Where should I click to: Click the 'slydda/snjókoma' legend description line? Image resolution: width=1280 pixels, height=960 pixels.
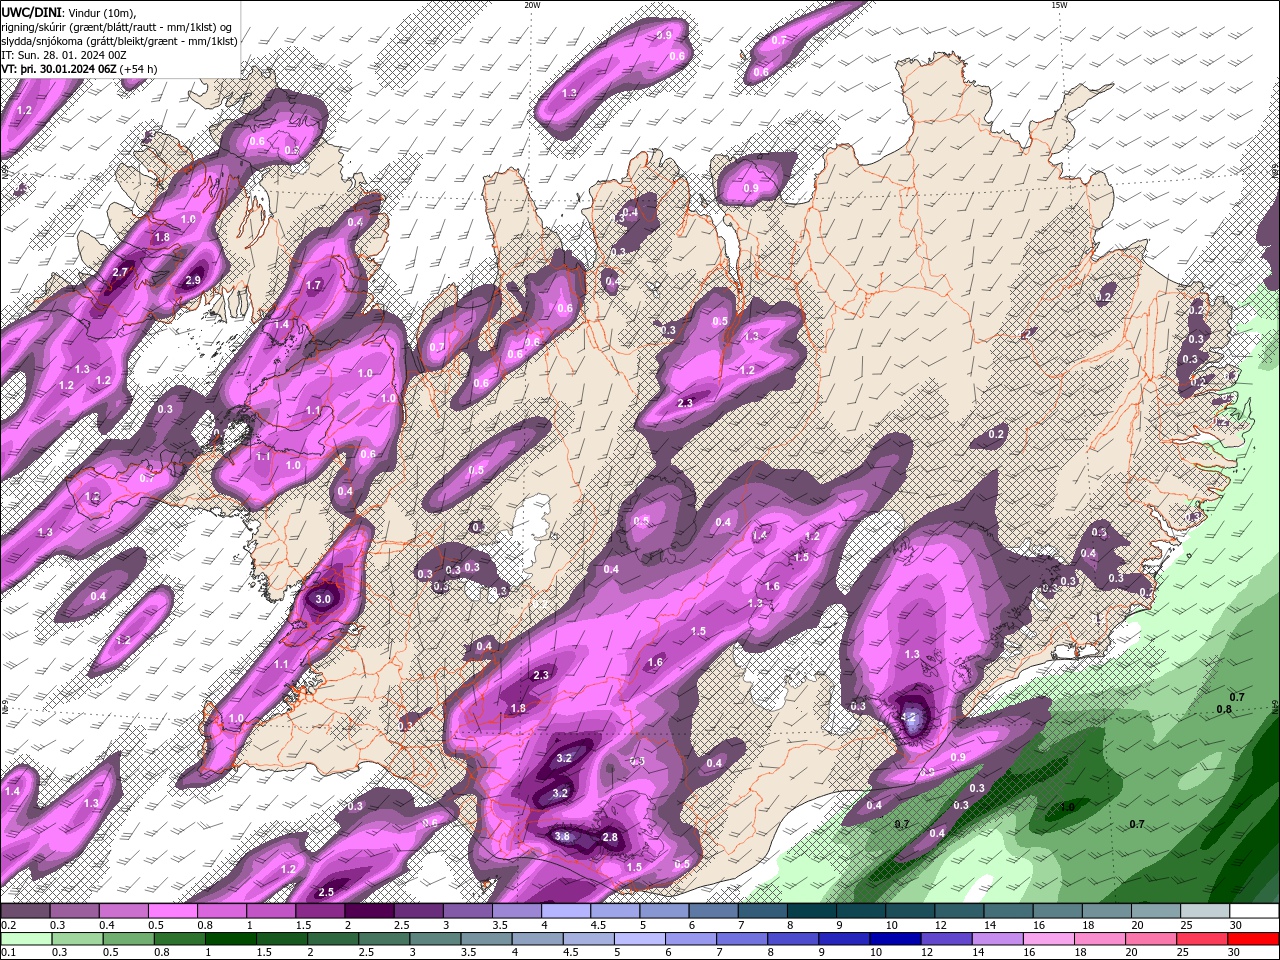119,41
